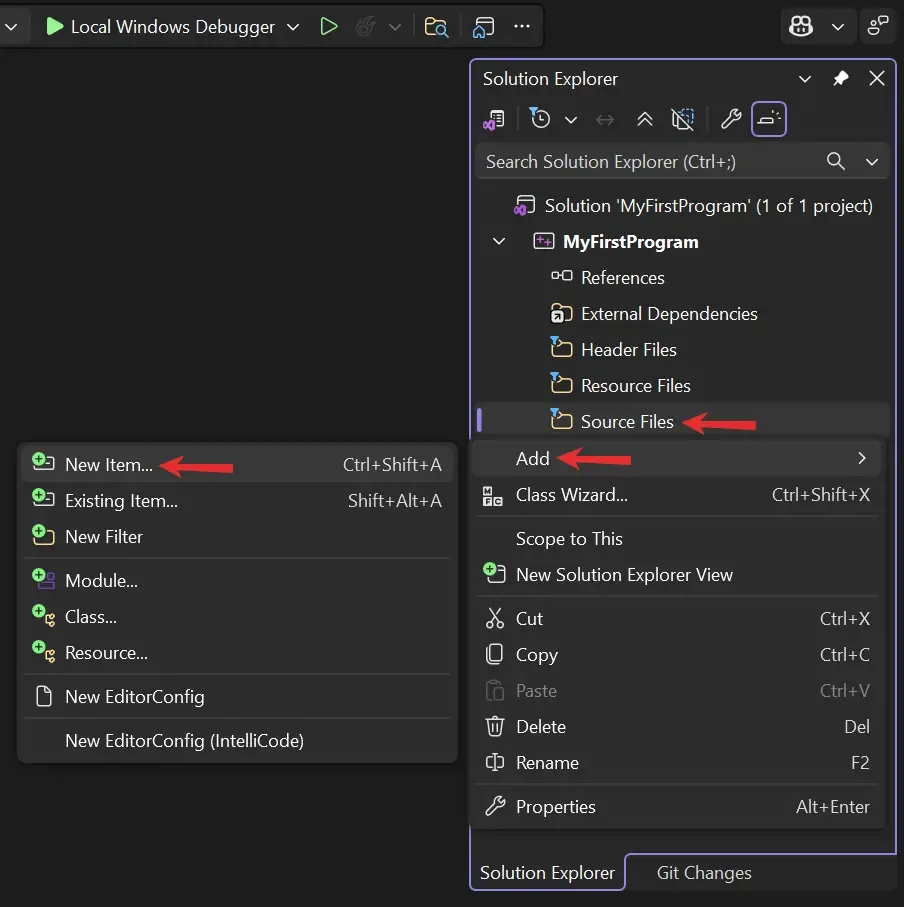The image size is (904, 907).
Task: Click the Find in Files folder icon
Action: [x=436, y=27]
